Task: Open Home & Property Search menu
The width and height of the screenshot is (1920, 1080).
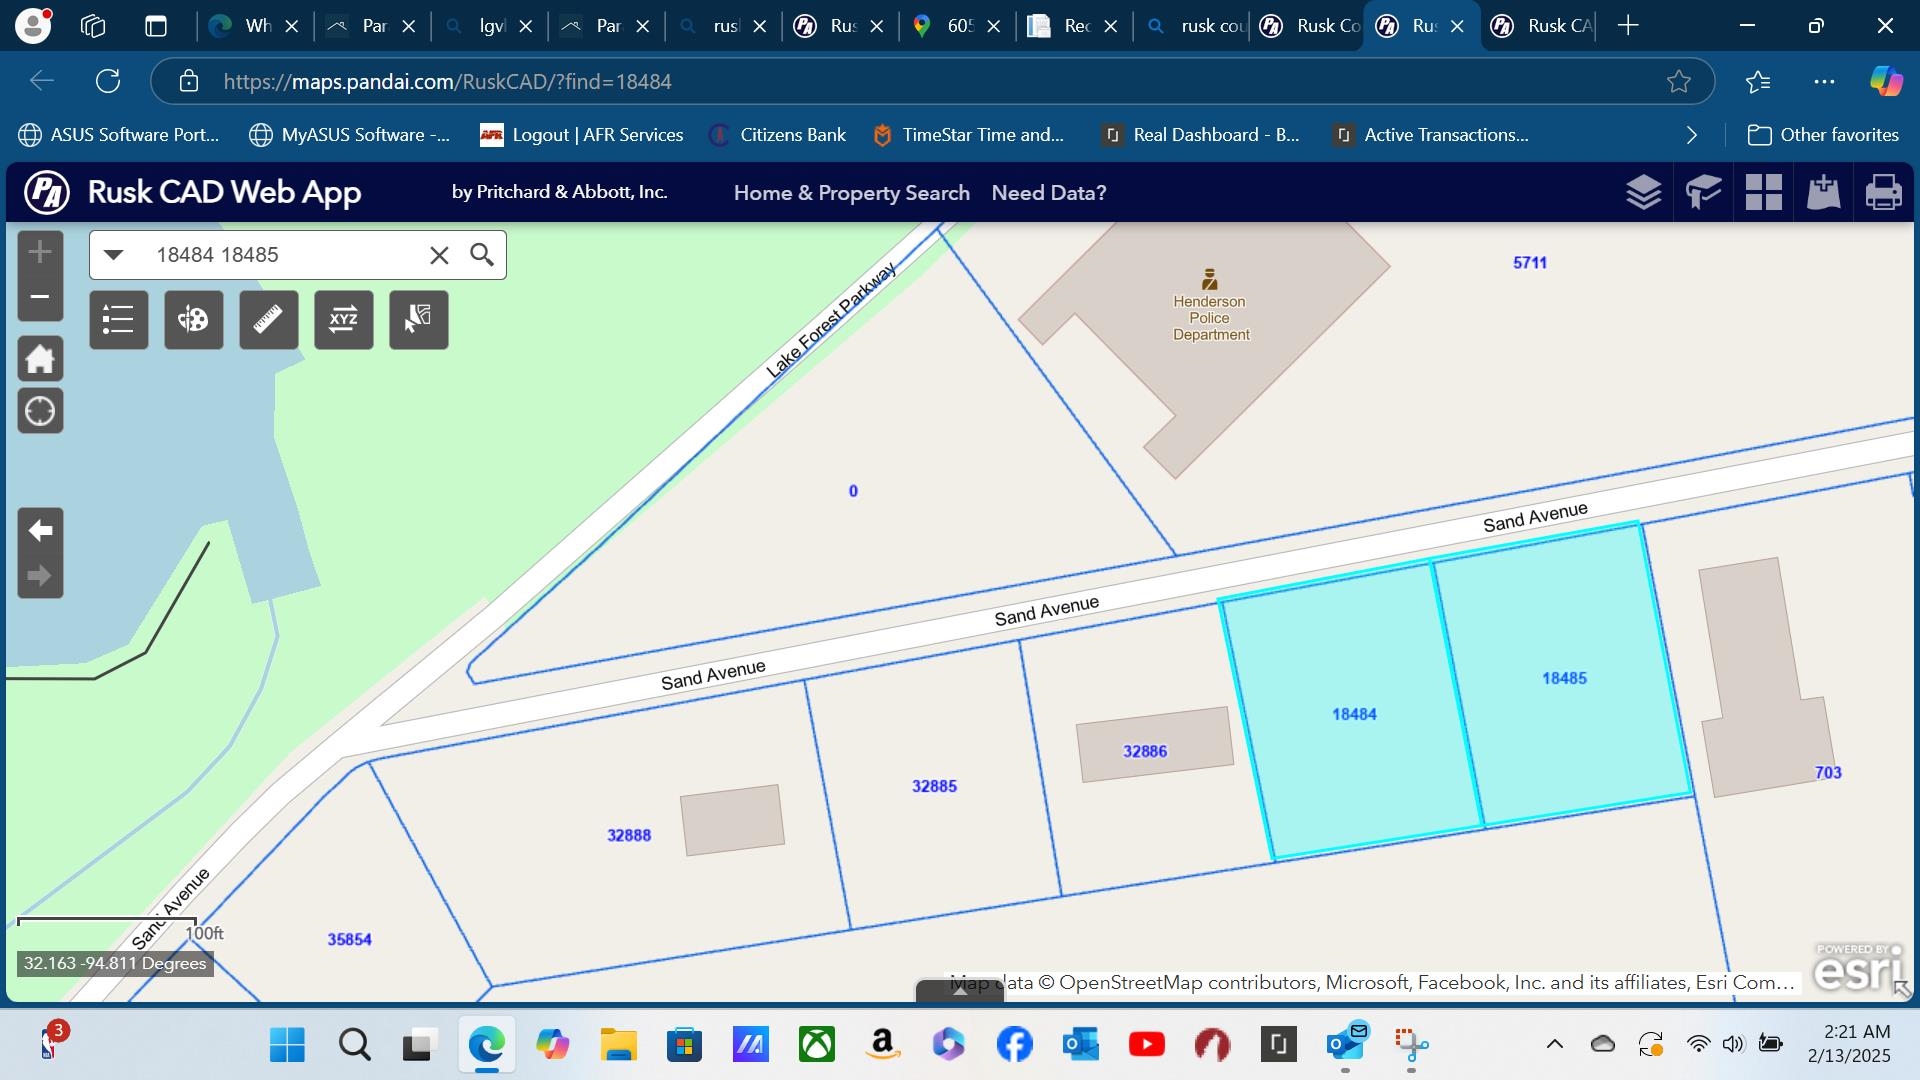Action: pyautogui.click(x=851, y=193)
